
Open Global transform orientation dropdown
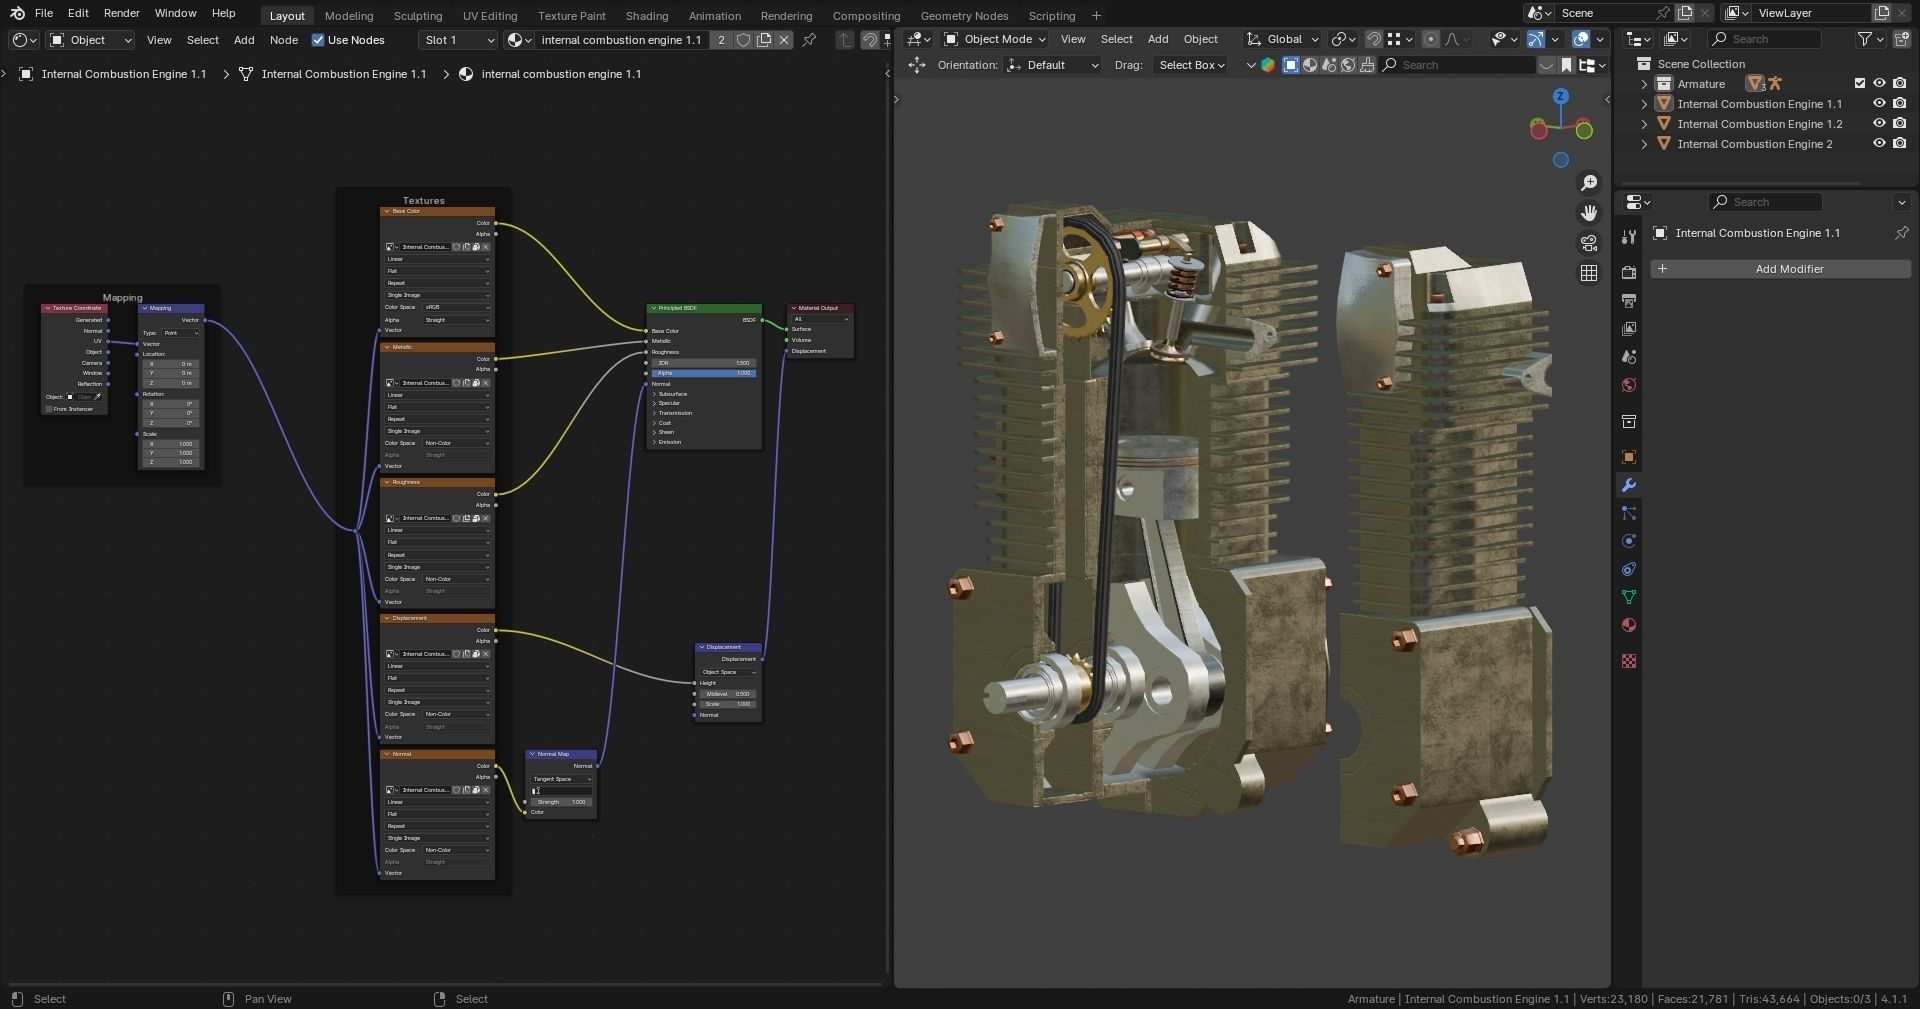(1283, 39)
